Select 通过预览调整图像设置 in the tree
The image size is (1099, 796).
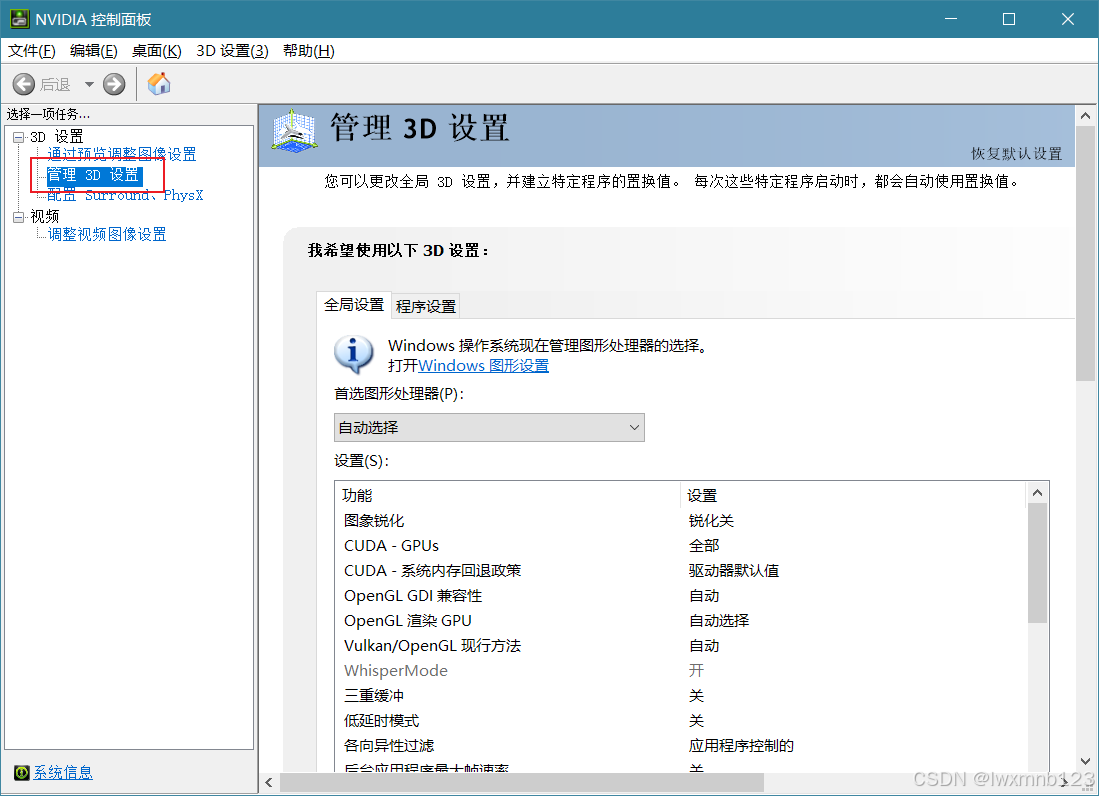(x=122, y=154)
